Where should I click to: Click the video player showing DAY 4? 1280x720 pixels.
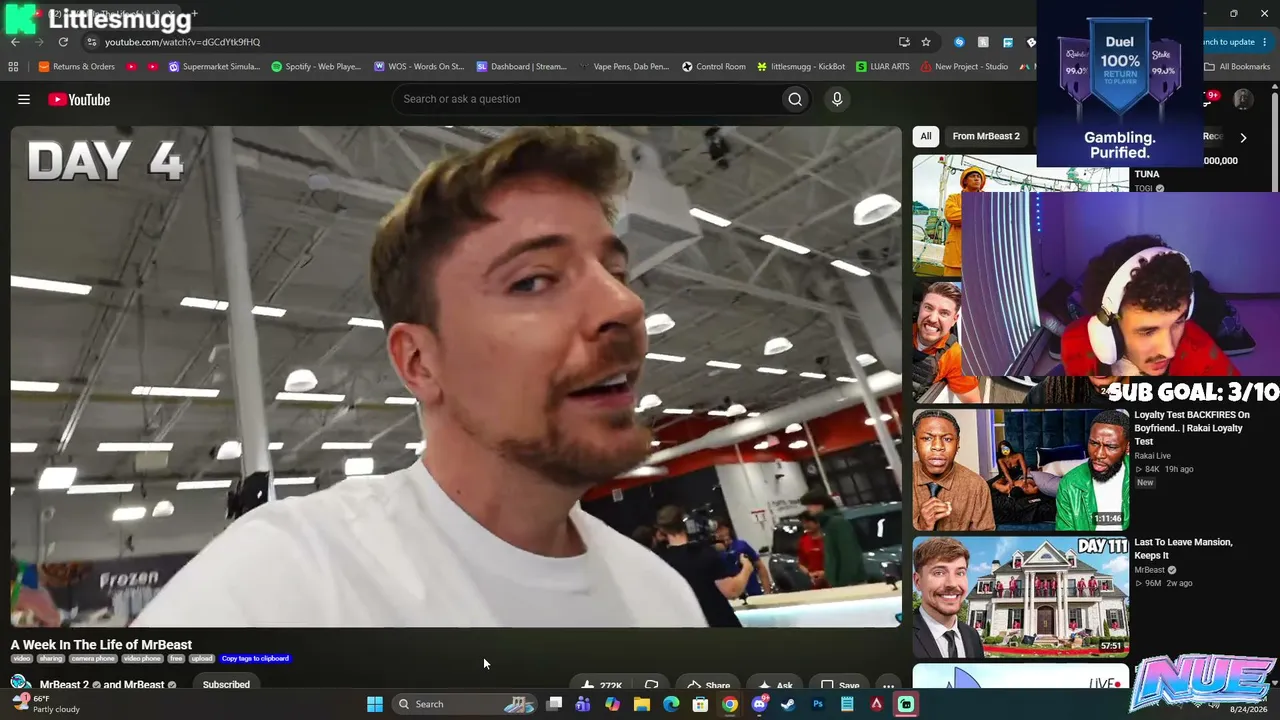(x=456, y=376)
